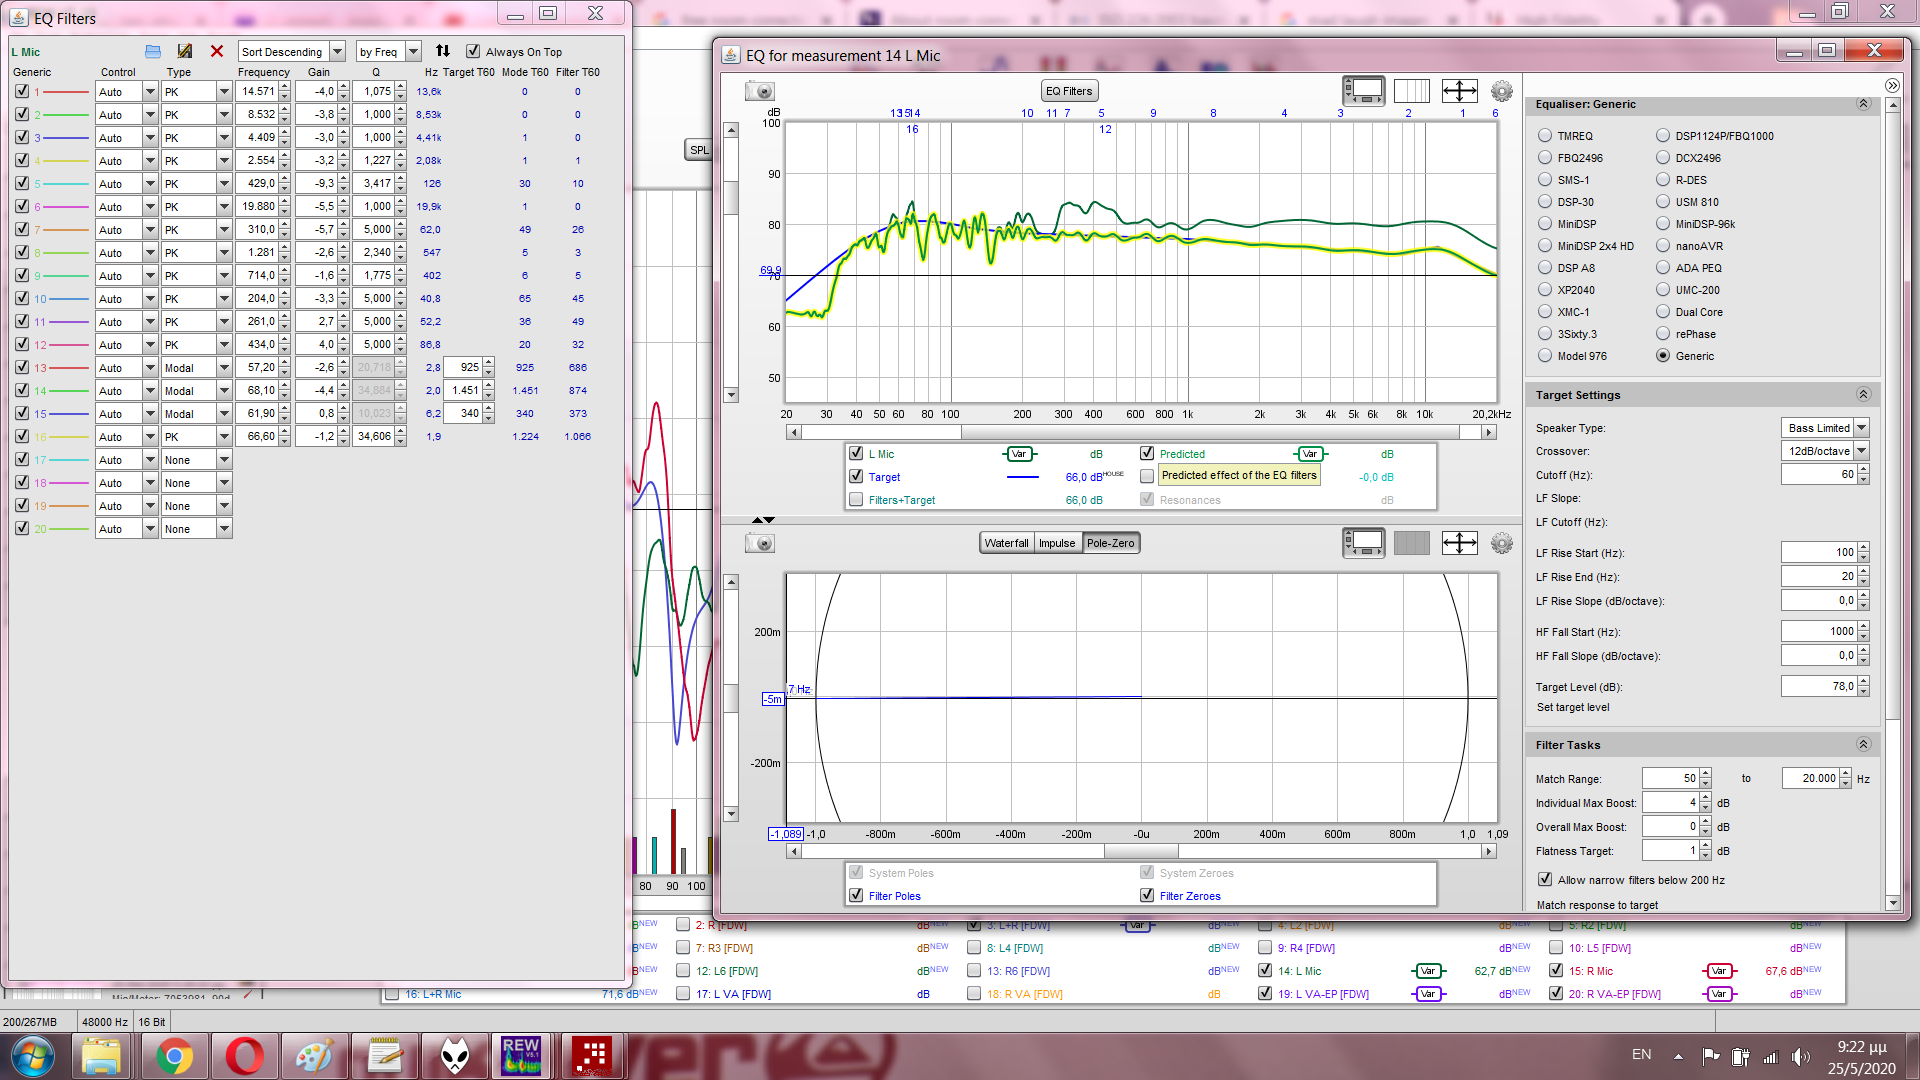Open REW icon in Windows taskbar
This screenshot has width=1920, height=1080.
(521, 1056)
